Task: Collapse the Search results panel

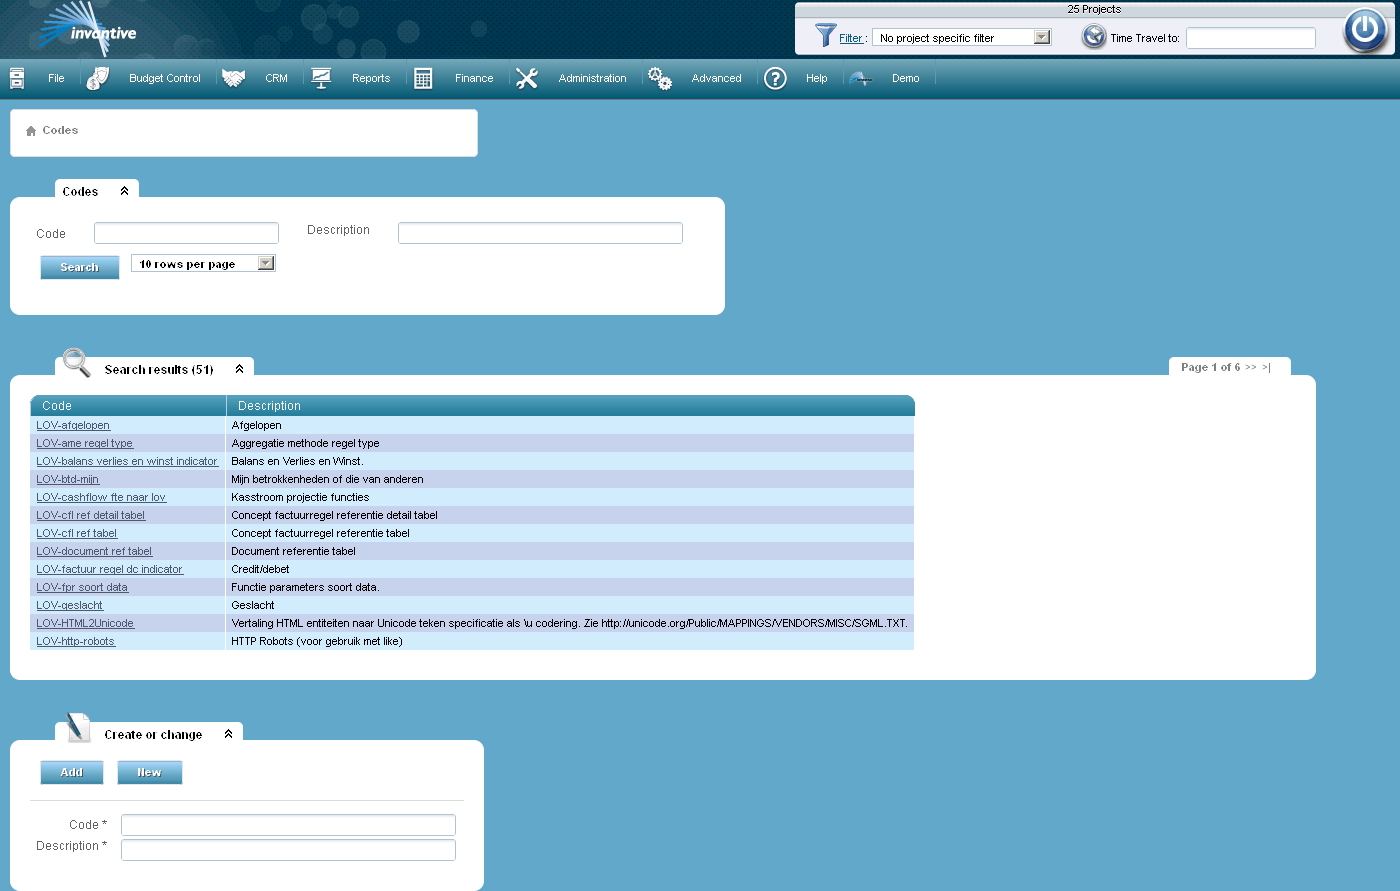Action: 239,369
